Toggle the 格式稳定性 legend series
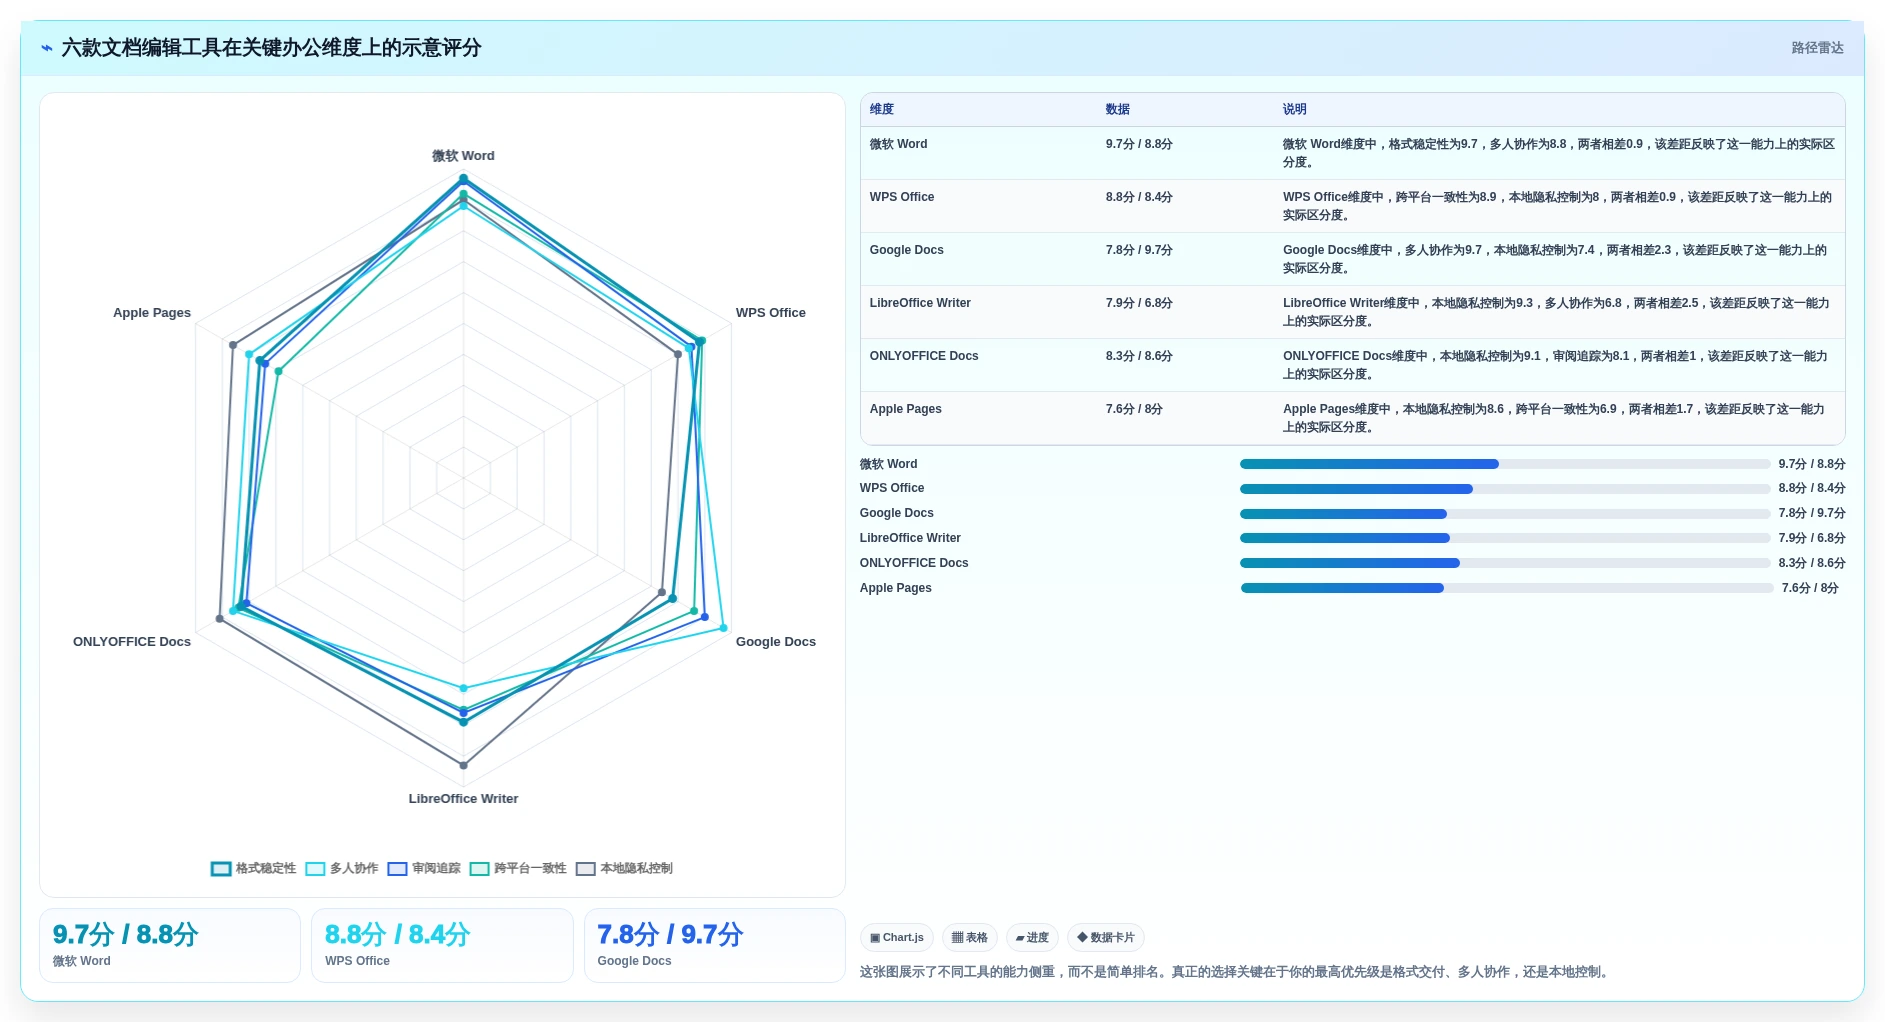 click(x=253, y=868)
